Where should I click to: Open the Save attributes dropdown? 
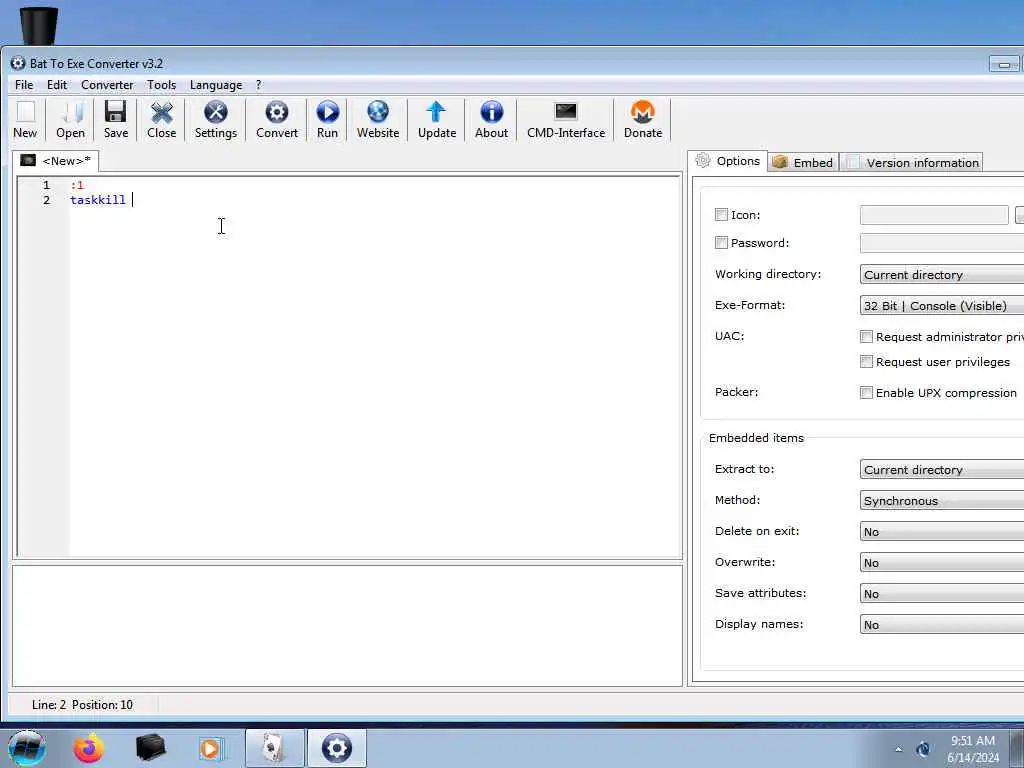click(x=942, y=594)
